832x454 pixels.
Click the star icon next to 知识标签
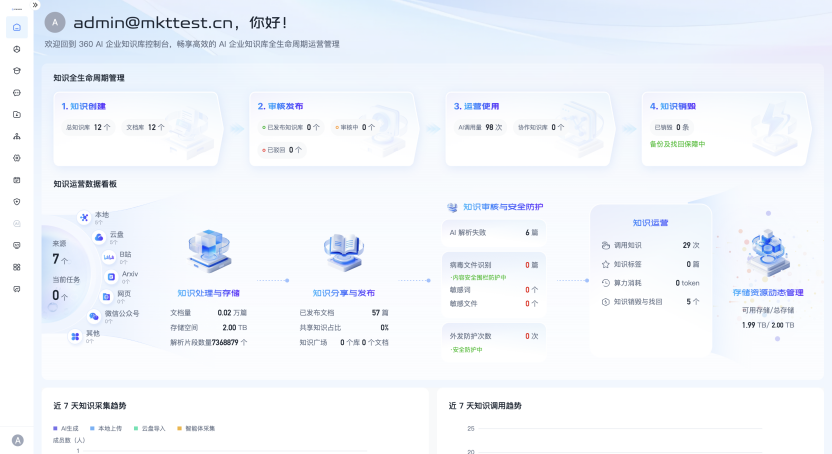click(605, 264)
